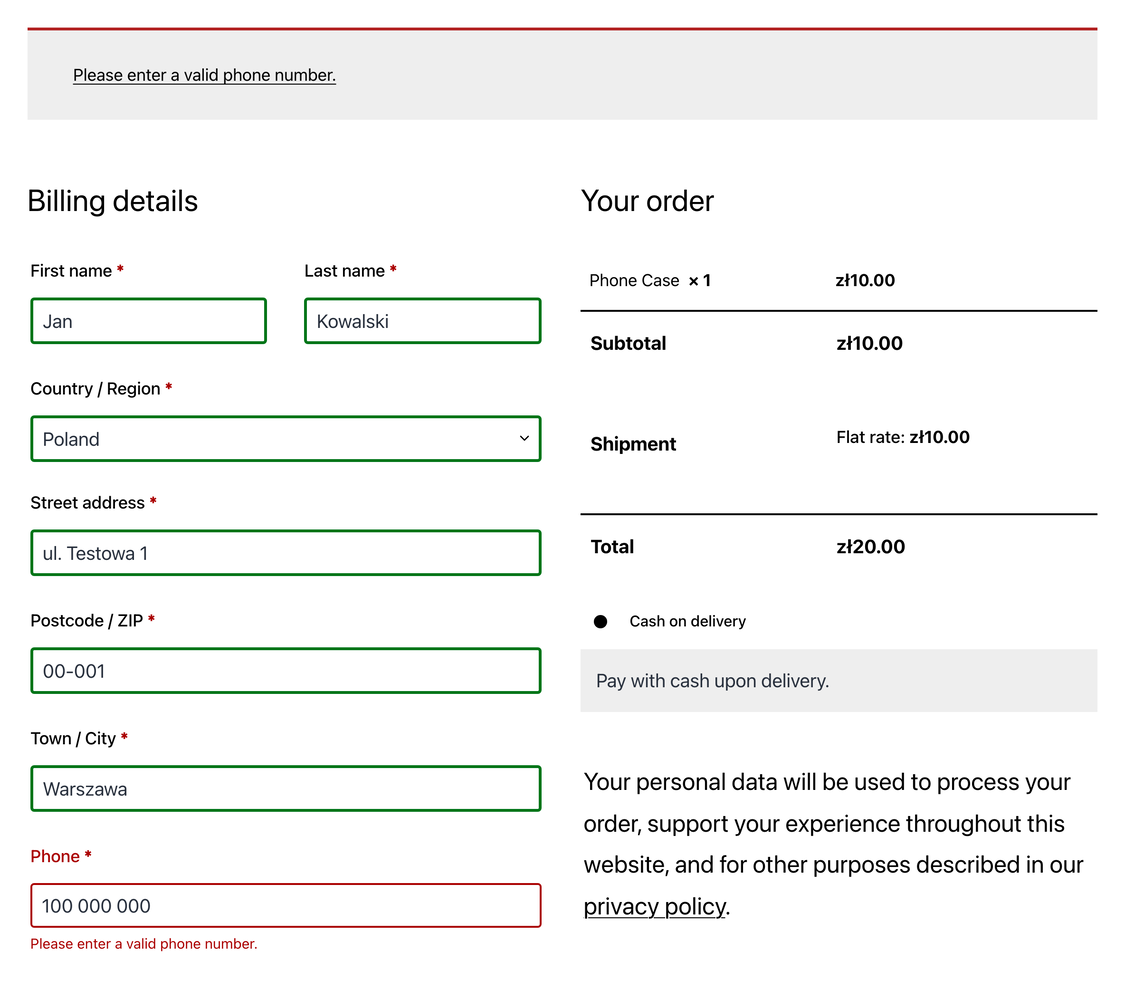The height and width of the screenshot is (1000, 1125).
Task: Click the First name field containing Jan
Action: (149, 321)
